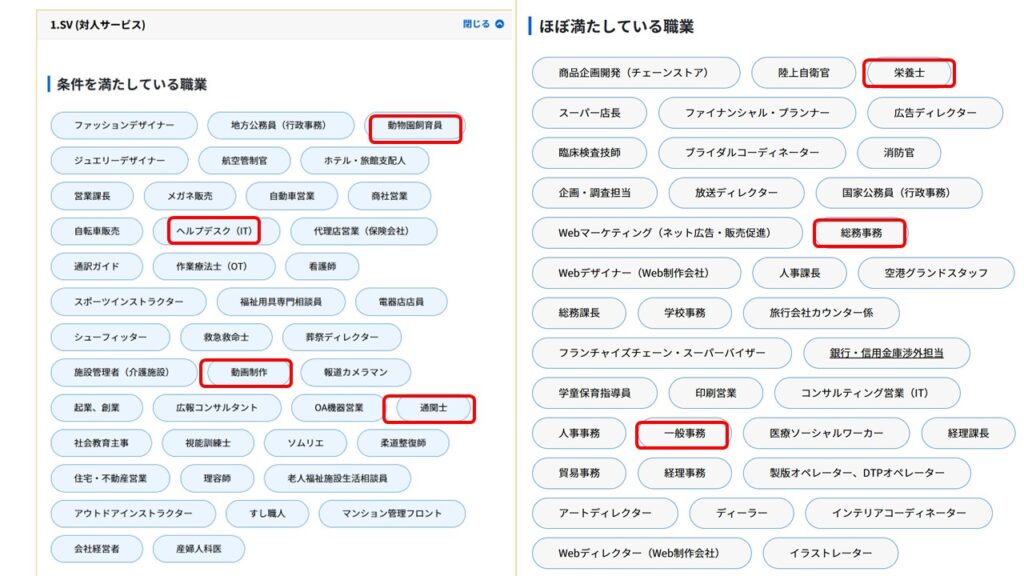1024x576 pixels.
Task: Click the 1.SV (対人サービス) section header
Action: [x=98, y=24]
